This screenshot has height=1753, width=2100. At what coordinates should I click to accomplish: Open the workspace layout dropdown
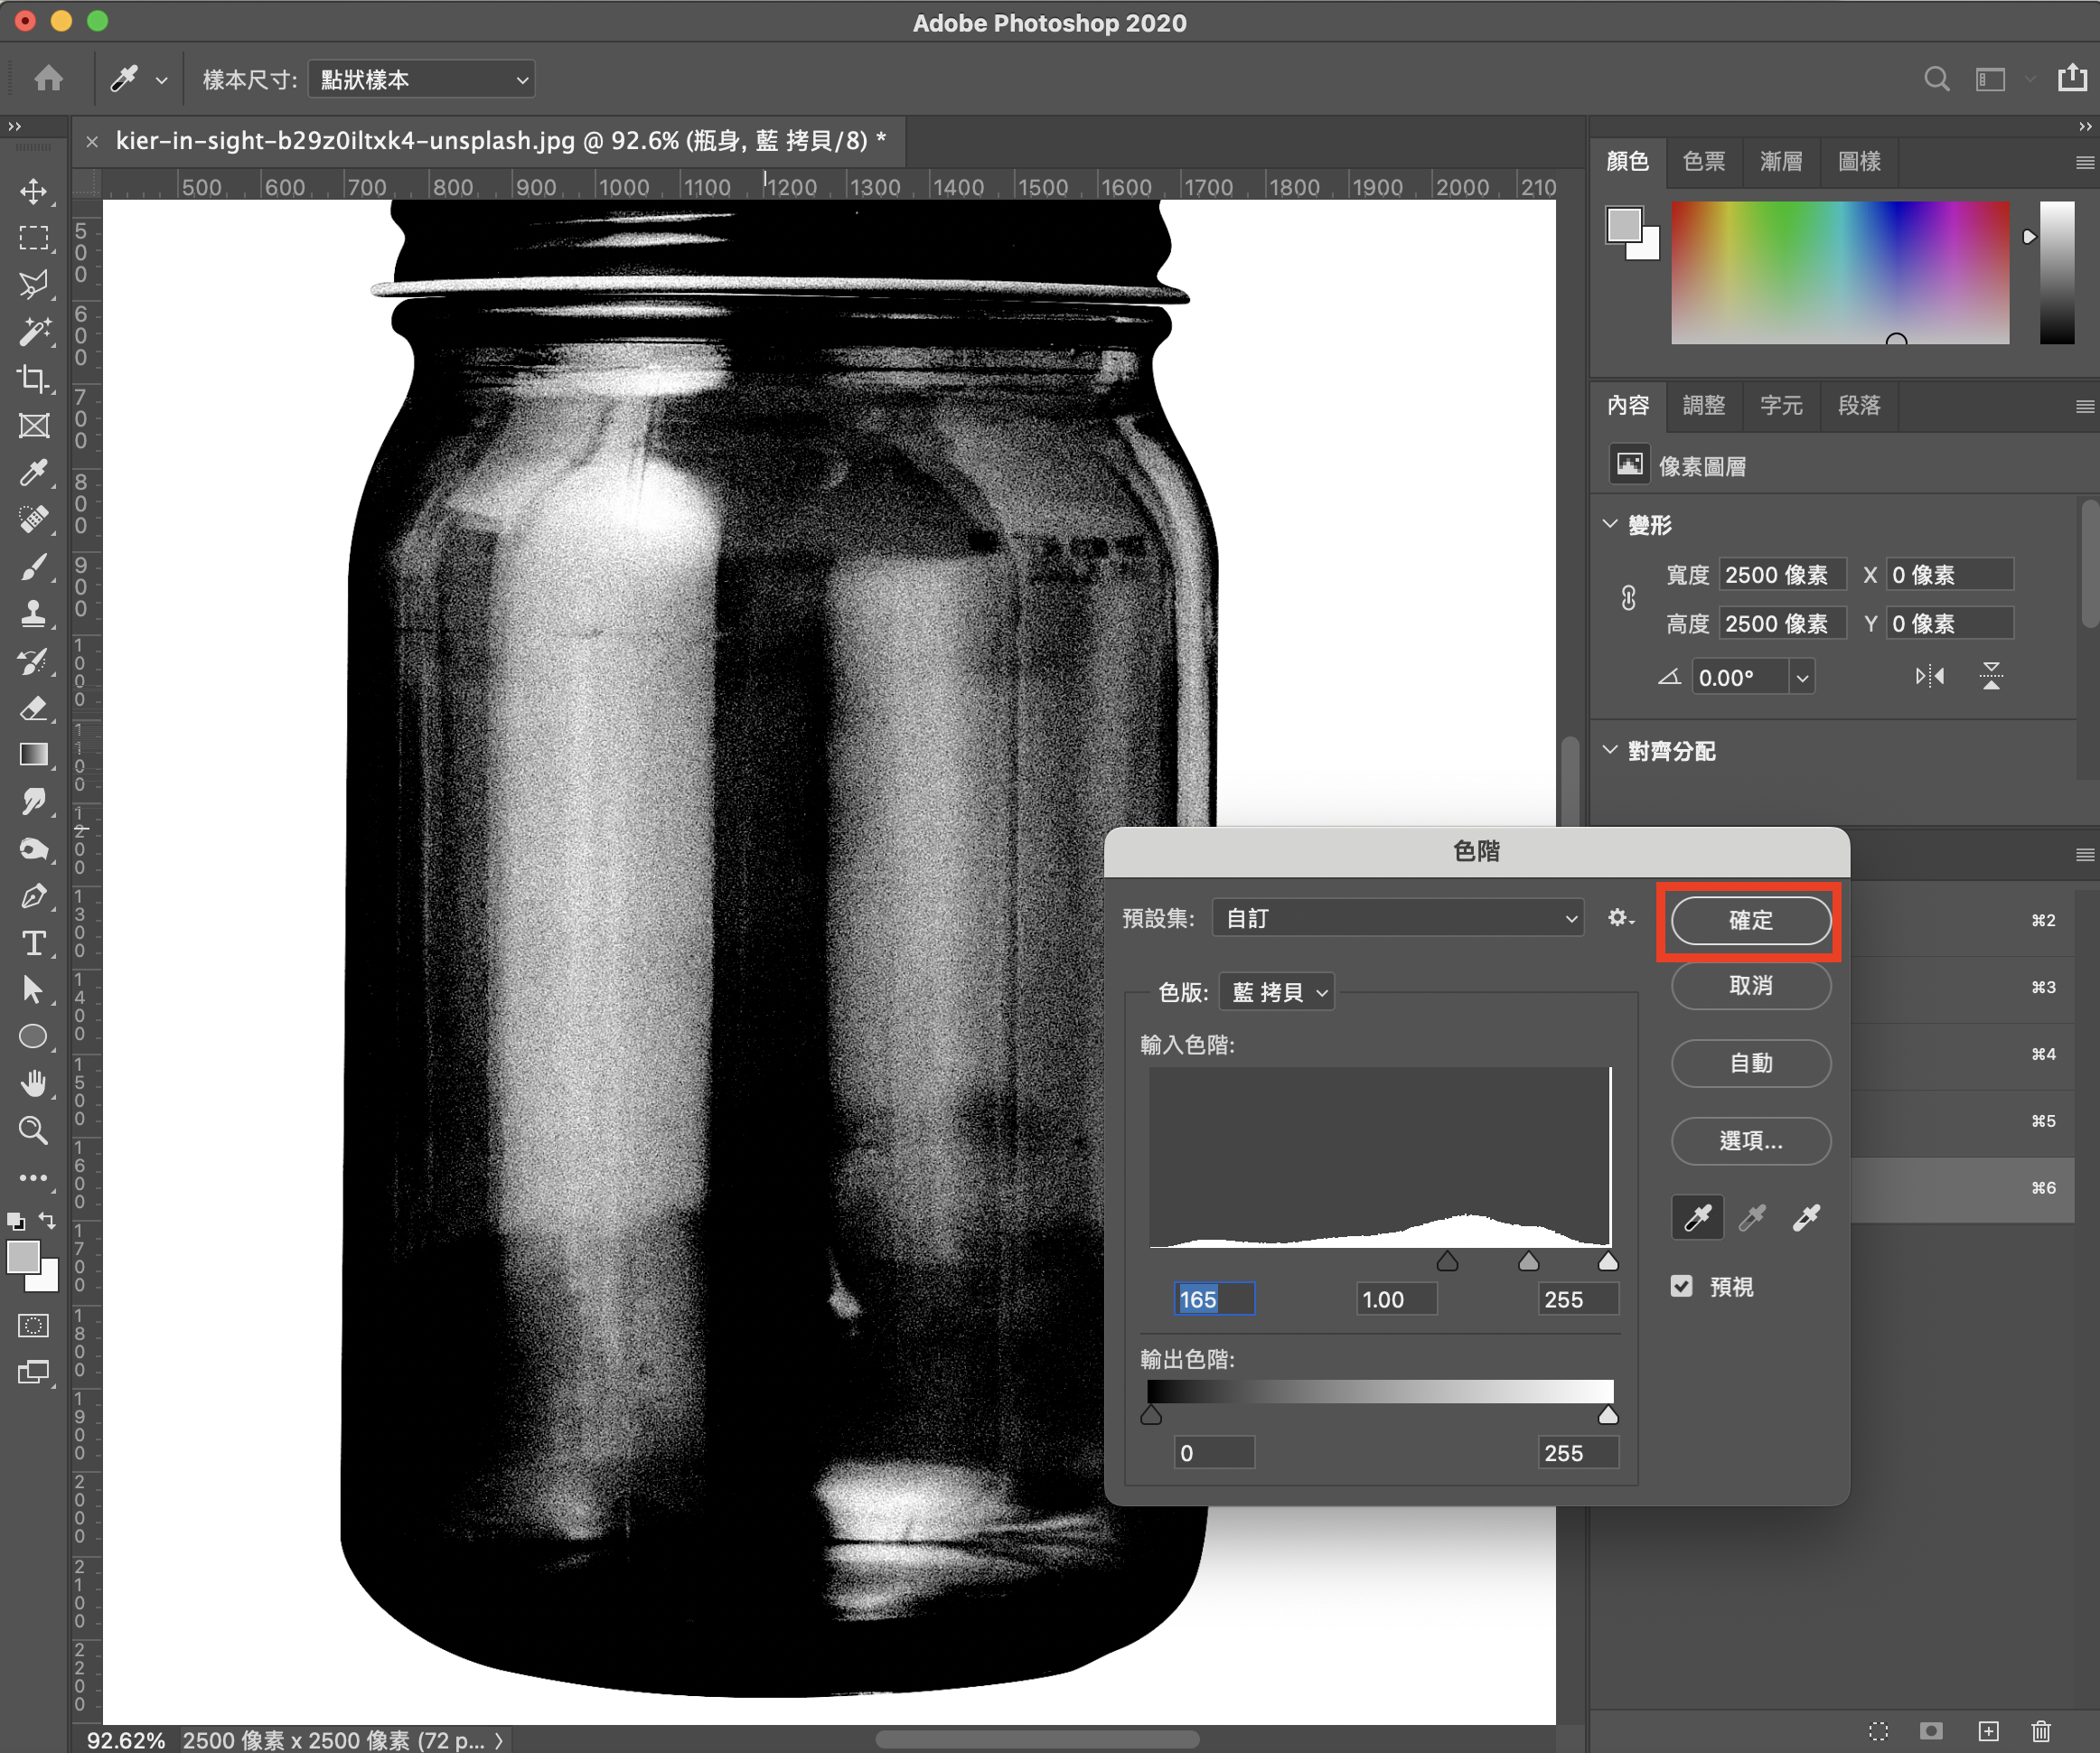pos(2030,78)
